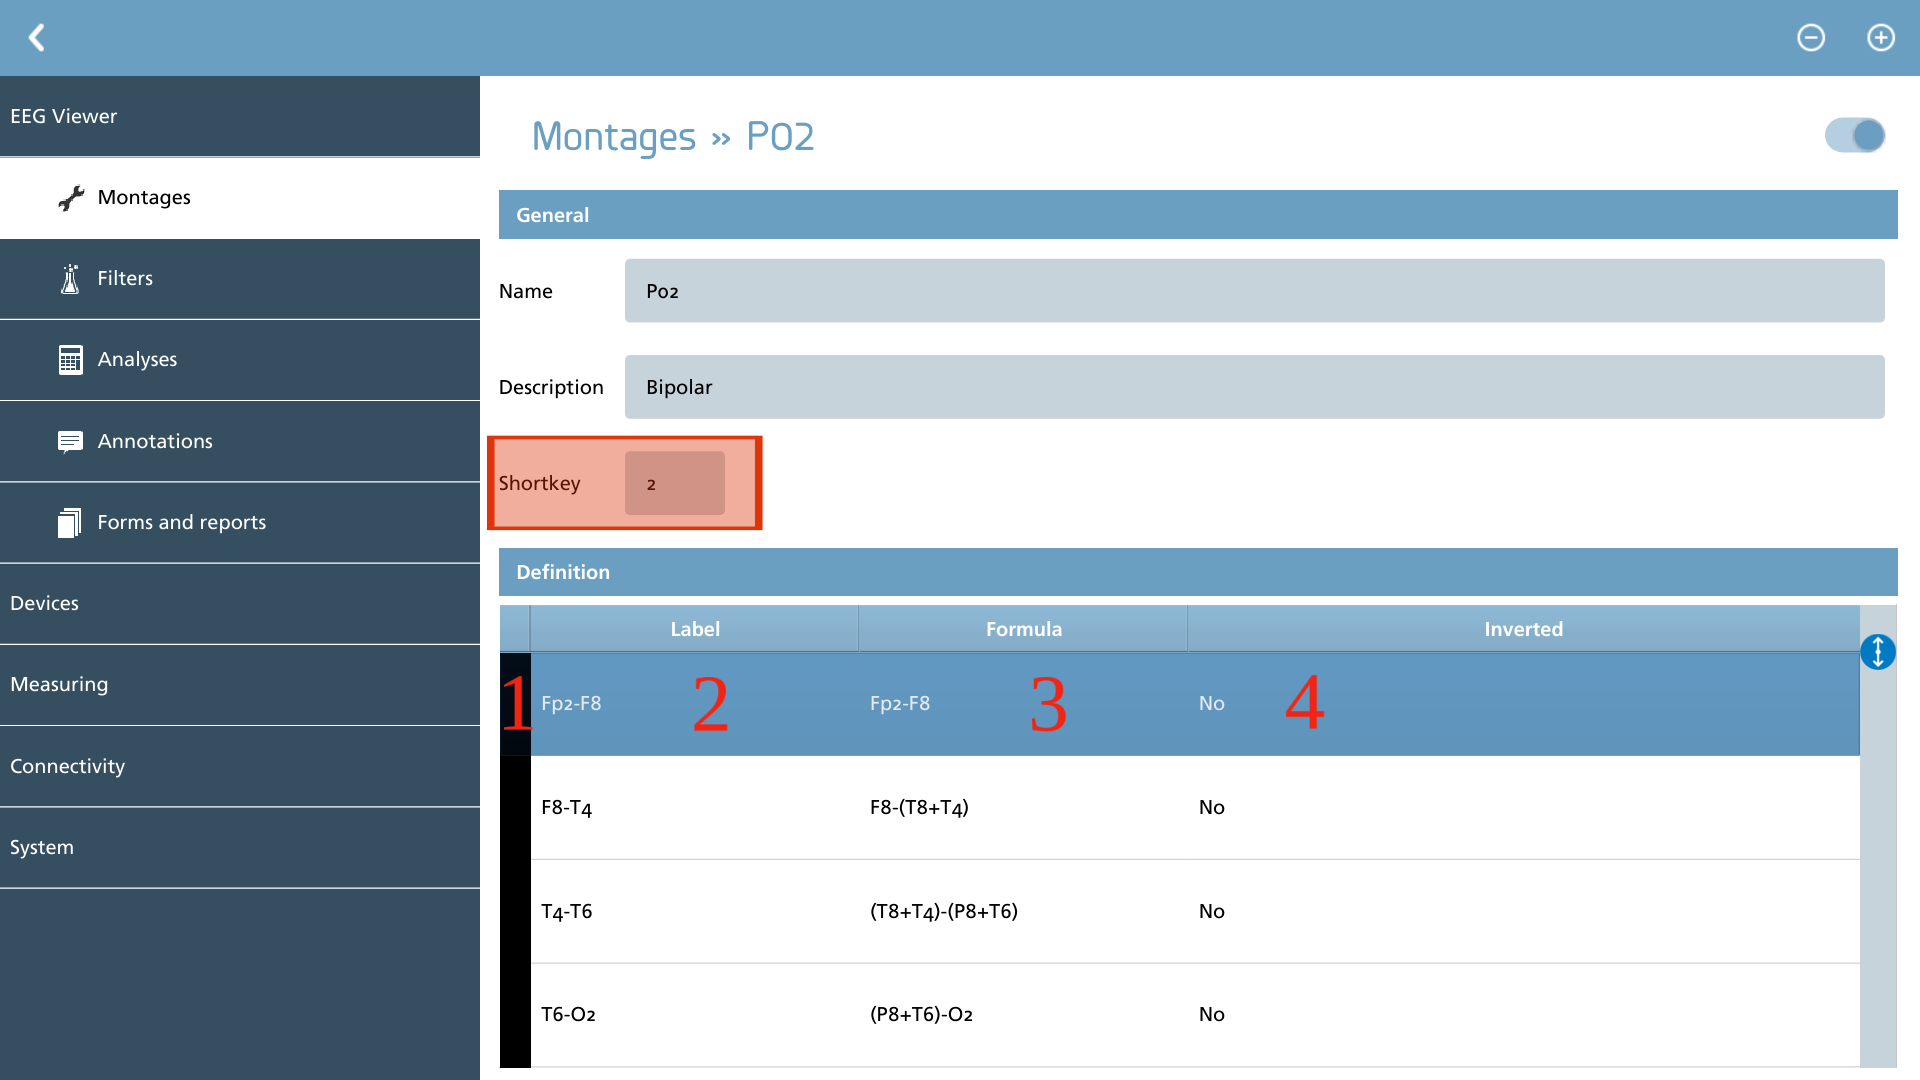Open Filters via the flask icon
The height and width of the screenshot is (1080, 1920).
(x=70, y=279)
